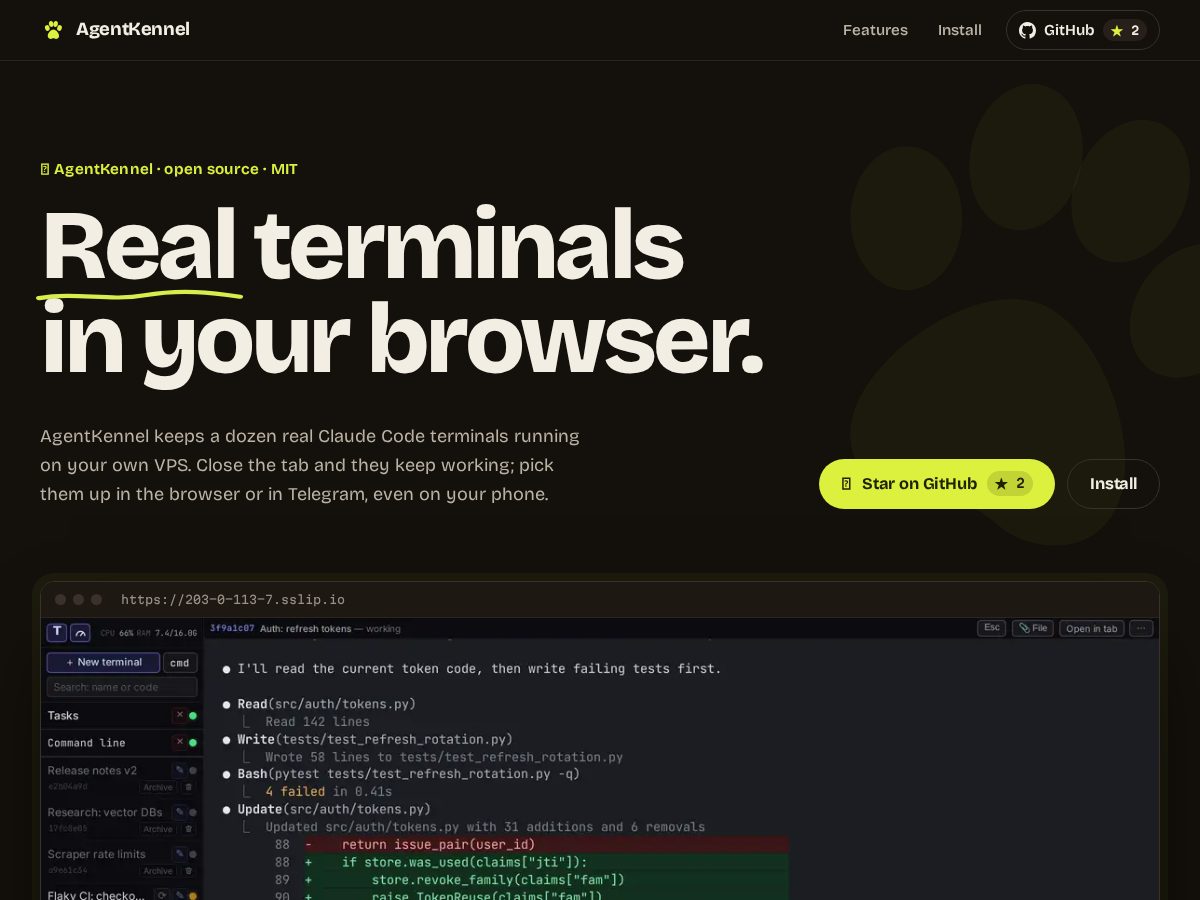Click the gauge dashboard icon
This screenshot has width=1200, height=900.
click(80, 632)
